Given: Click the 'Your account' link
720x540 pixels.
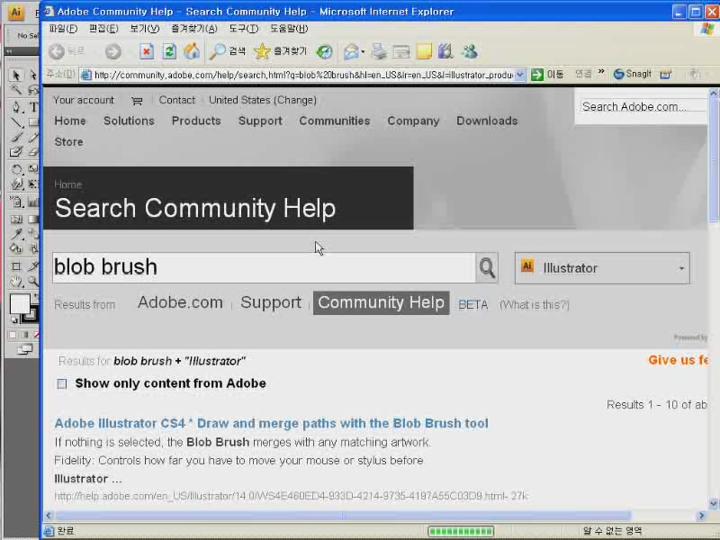Looking at the screenshot, I should click(x=84, y=100).
